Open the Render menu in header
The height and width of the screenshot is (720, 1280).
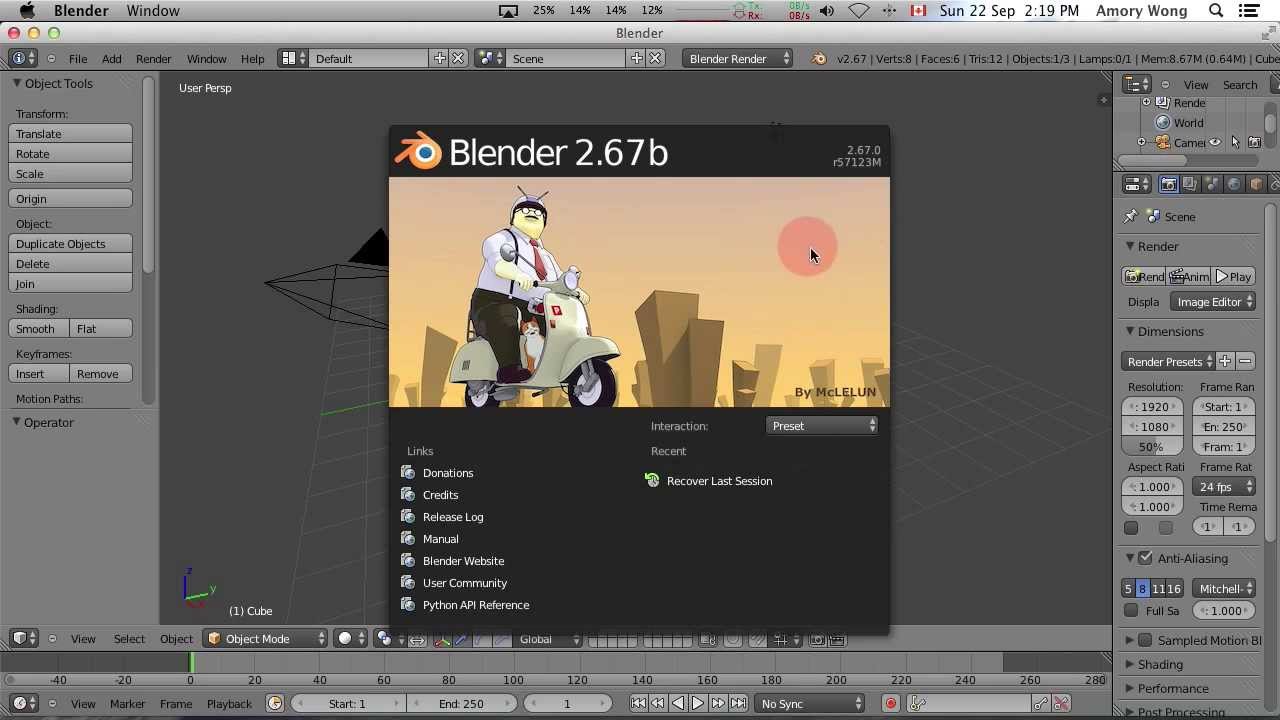[153, 58]
